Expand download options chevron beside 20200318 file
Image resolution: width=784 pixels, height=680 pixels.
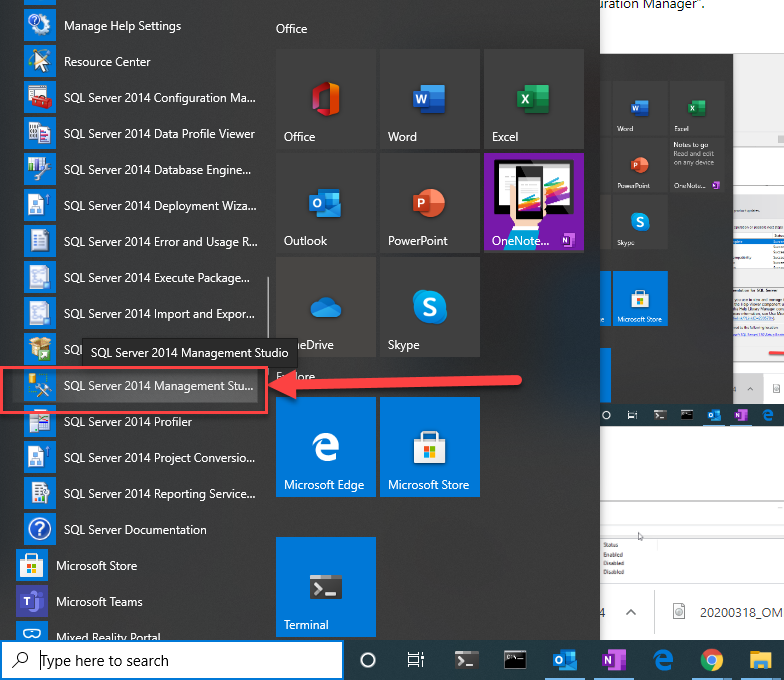(x=631, y=612)
